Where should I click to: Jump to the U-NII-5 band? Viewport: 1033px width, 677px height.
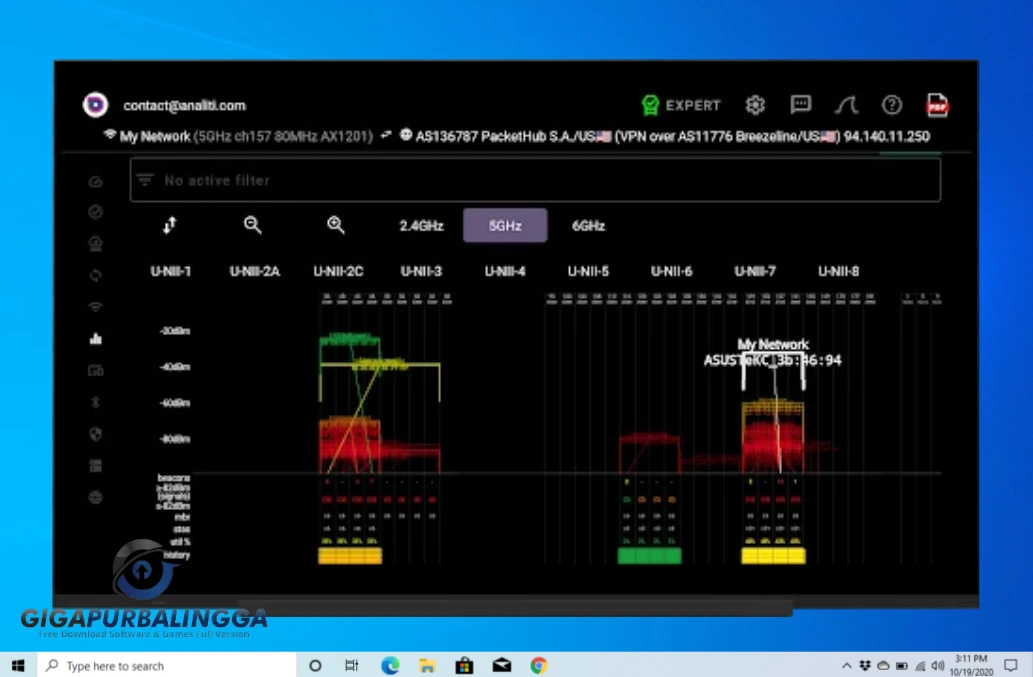coord(588,271)
